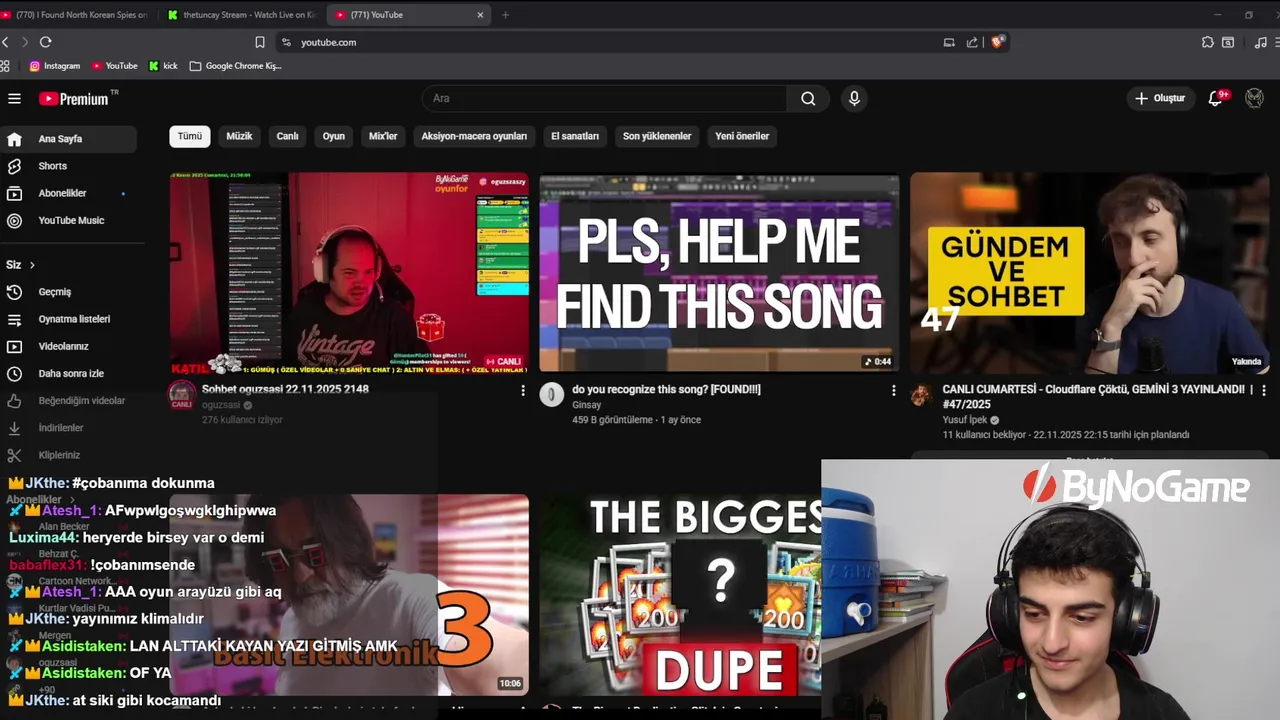Open Shorts in the sidebar
Viewport: 1280px width, 720px height.
68,166
